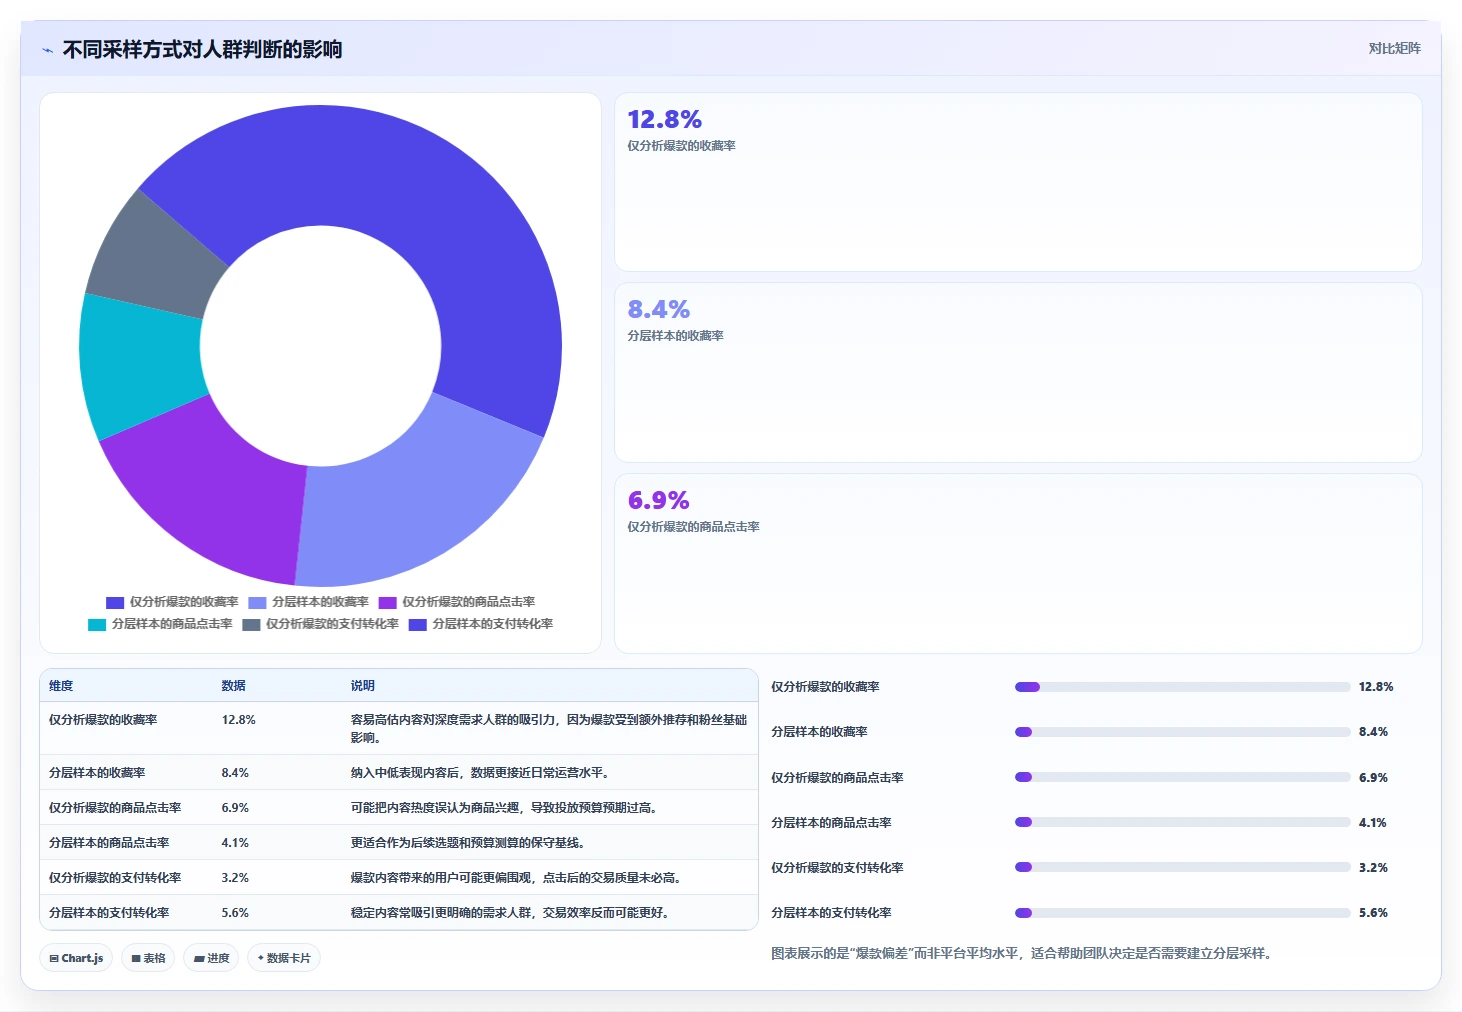This screenshot has height=1012, width=1462.
Task: Click progress bar for 仅分析爆款的商品点击率
Action: click(x=1182, y=777)
